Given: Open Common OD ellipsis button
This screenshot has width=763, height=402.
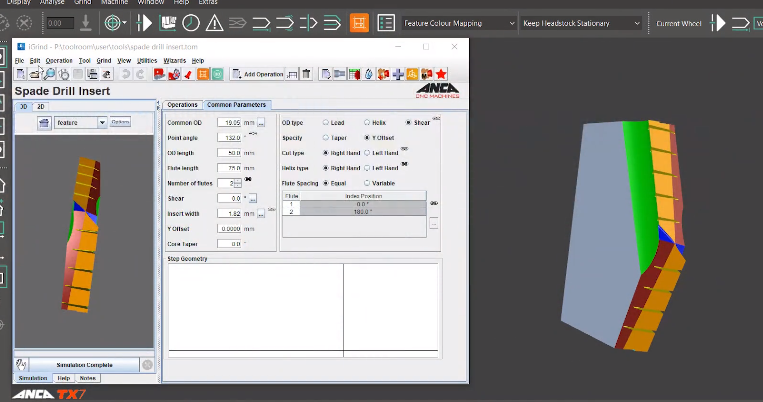Looking at the screenshot, I should [x=261, y=123].
